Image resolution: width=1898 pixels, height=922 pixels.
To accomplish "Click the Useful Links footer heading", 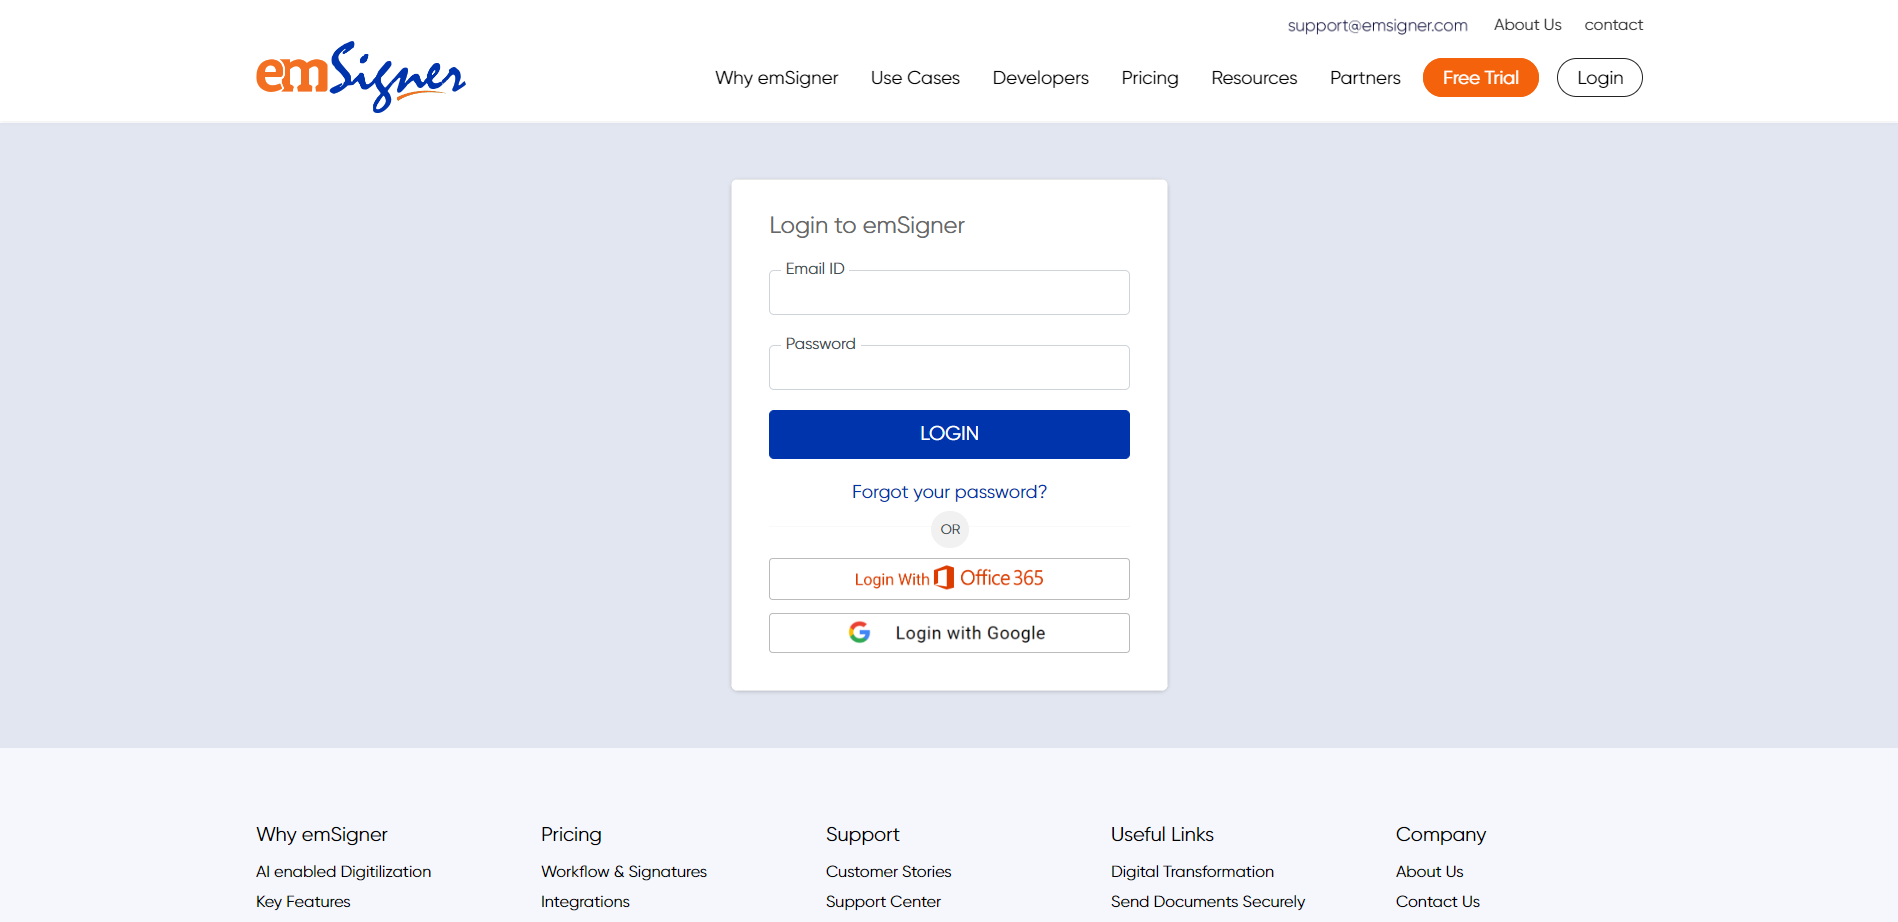I will (1162, 835).
